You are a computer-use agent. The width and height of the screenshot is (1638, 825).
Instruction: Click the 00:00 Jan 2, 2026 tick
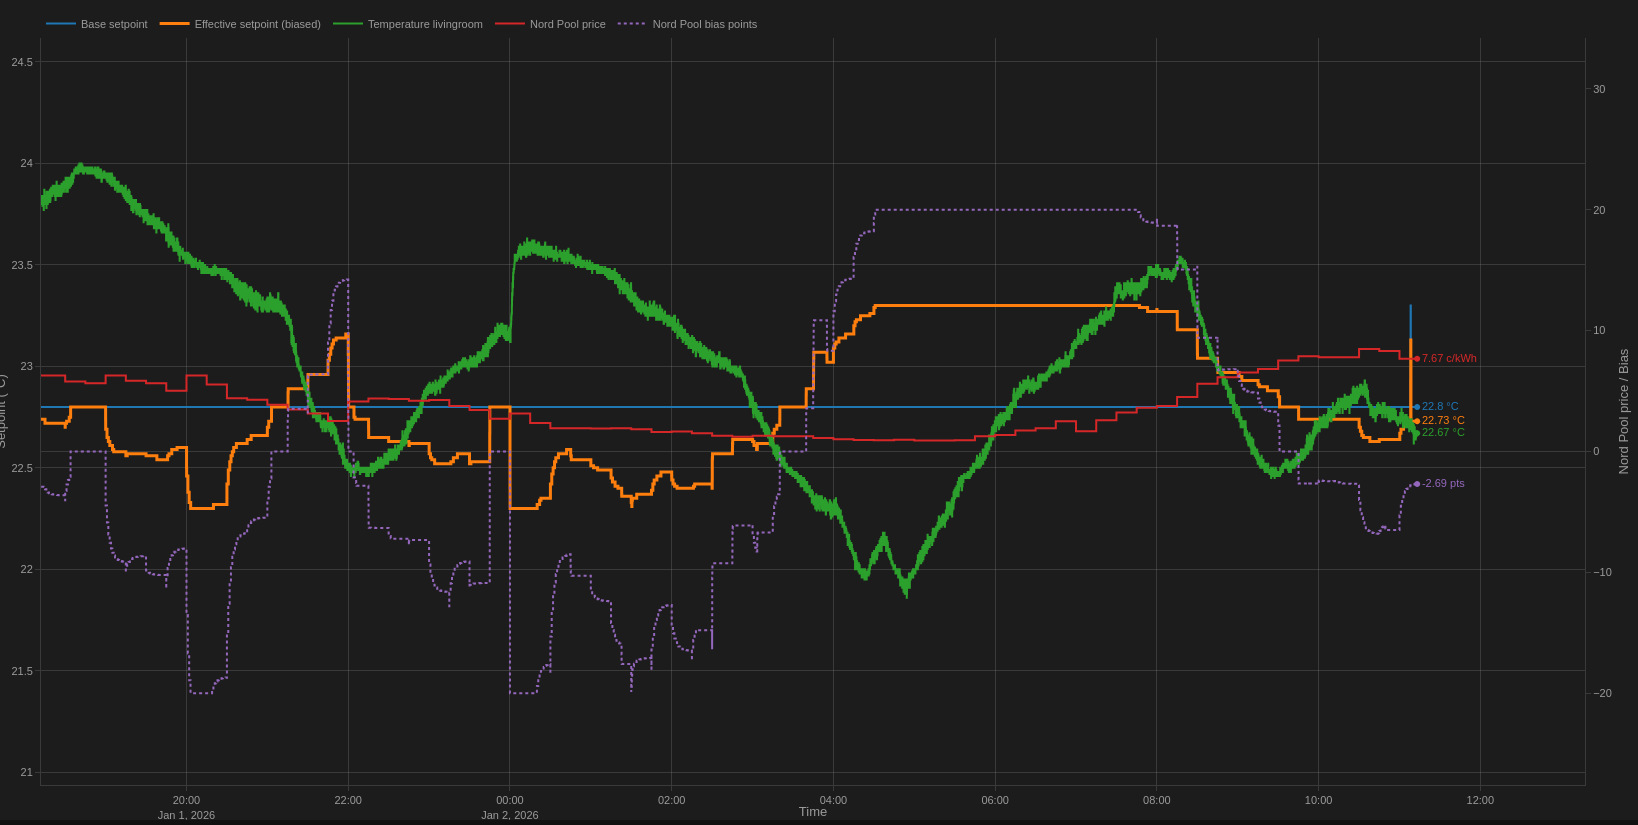(510, 801)
